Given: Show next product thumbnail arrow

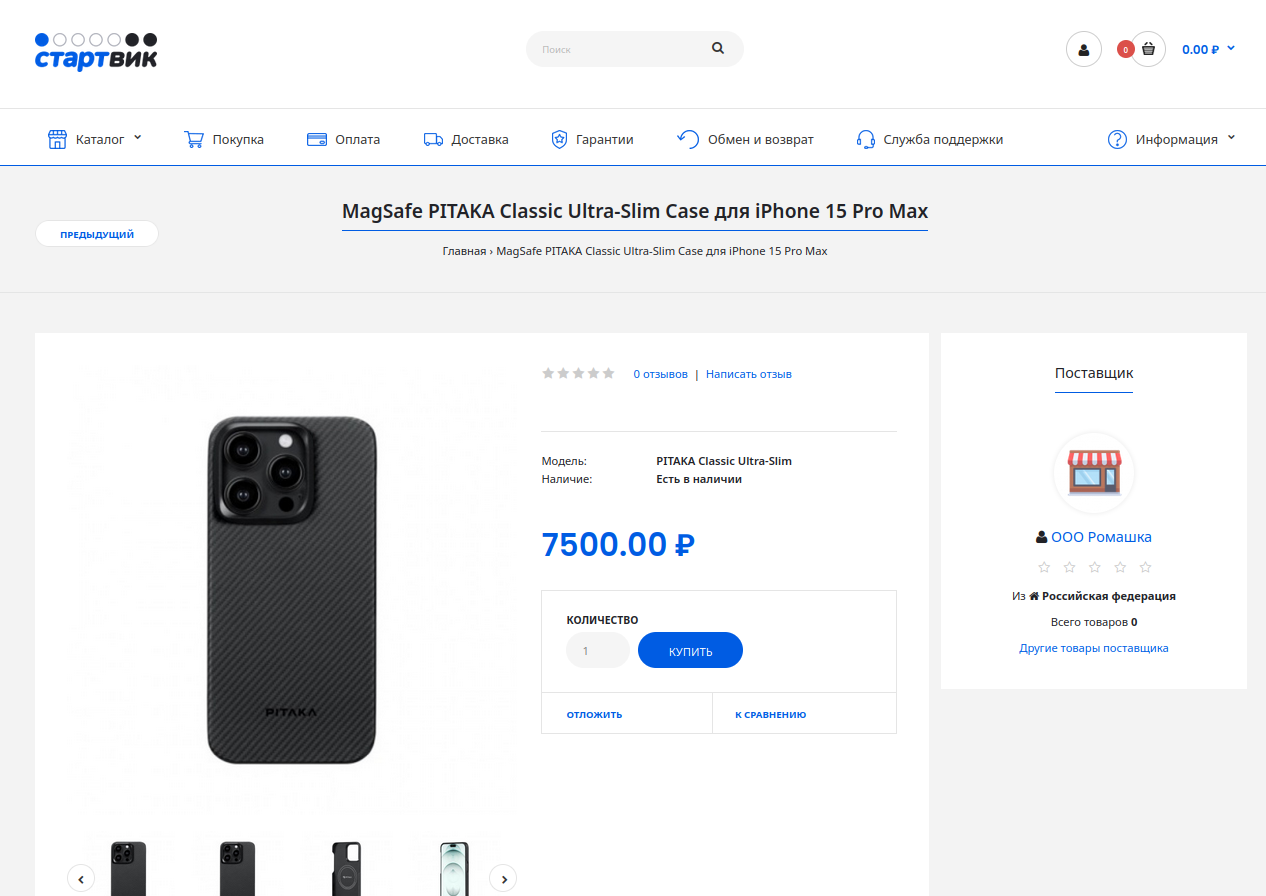Looking at the screenshot, I should click(x=503, y=878).
